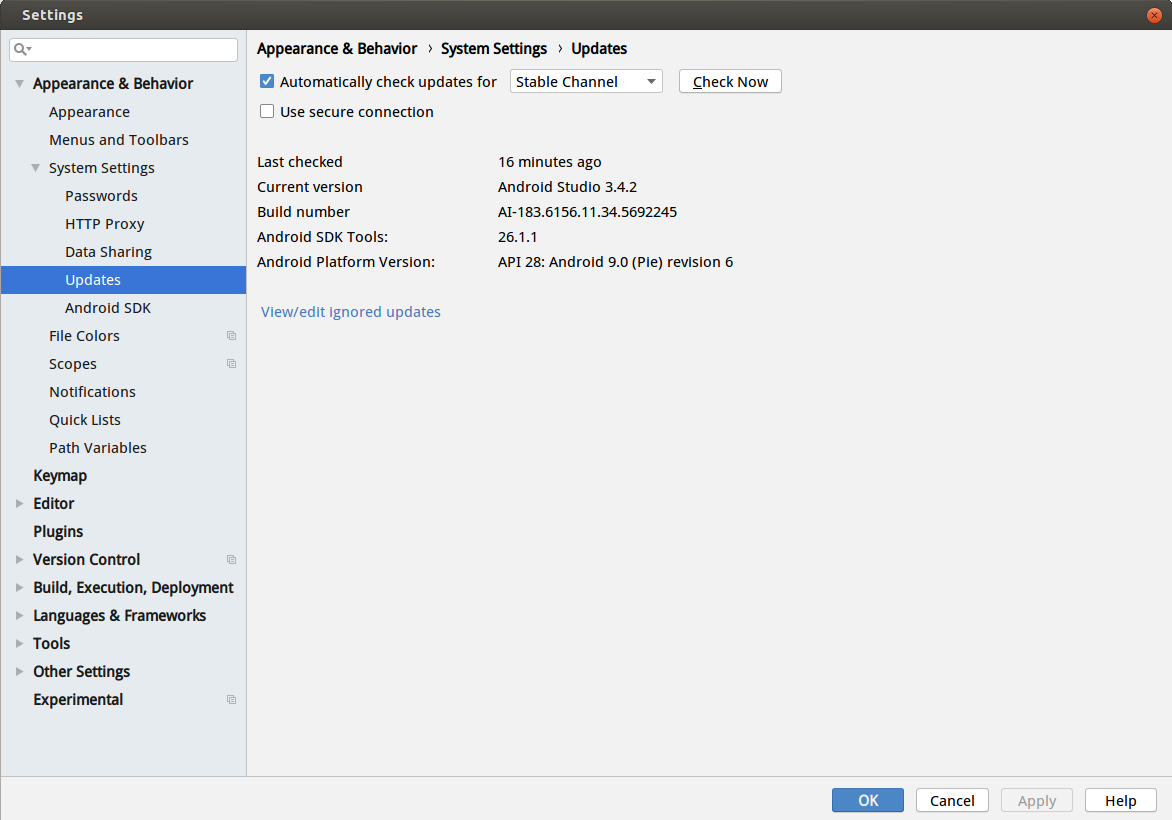Click the 'Build number' label
Screen dimensions: 1172x820
click(x=303, y=212)
